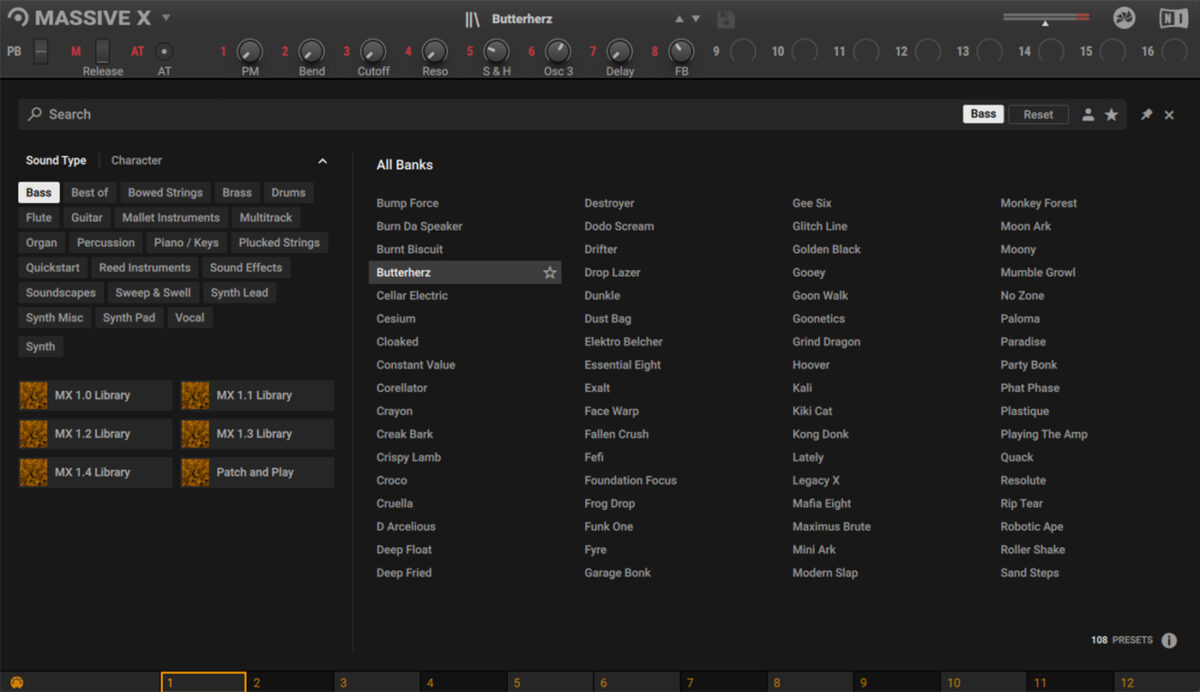Click macro knob 6 Osc 3
1200x692 pixels.
(x=558, y=52)
